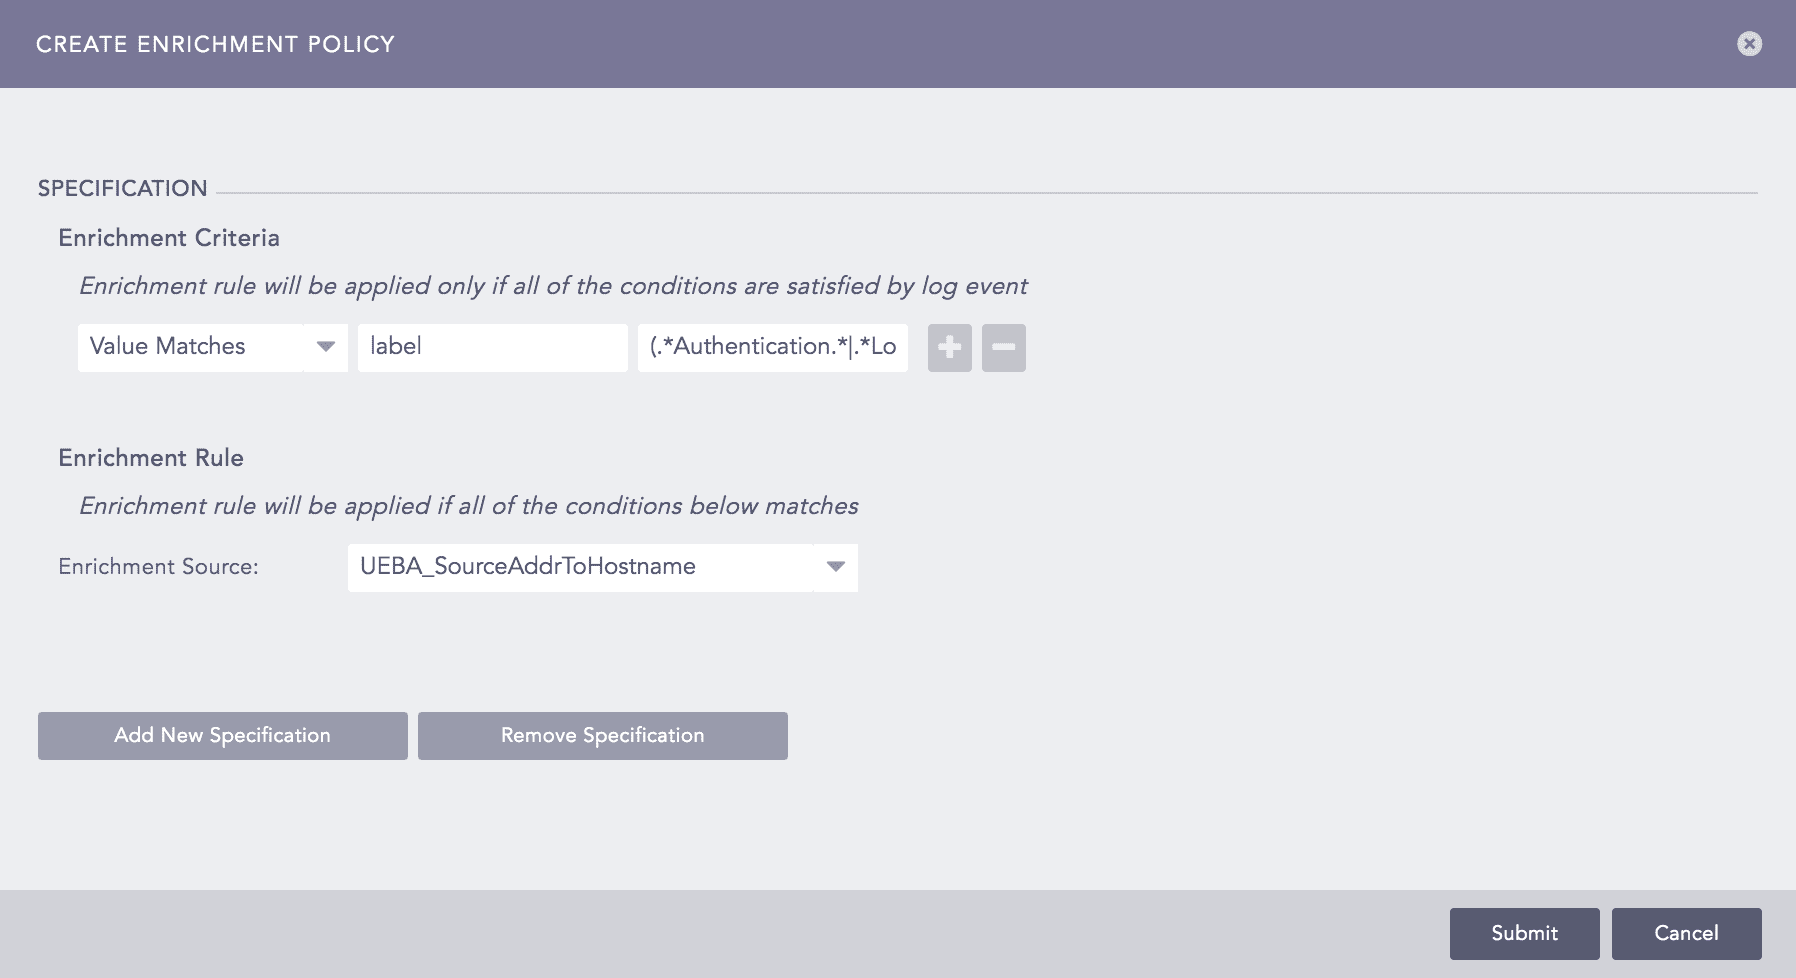1796x978 pixels.
Task: Click the CREATE ENRICHMENT POLICY title bar
Action: point(215,43)
